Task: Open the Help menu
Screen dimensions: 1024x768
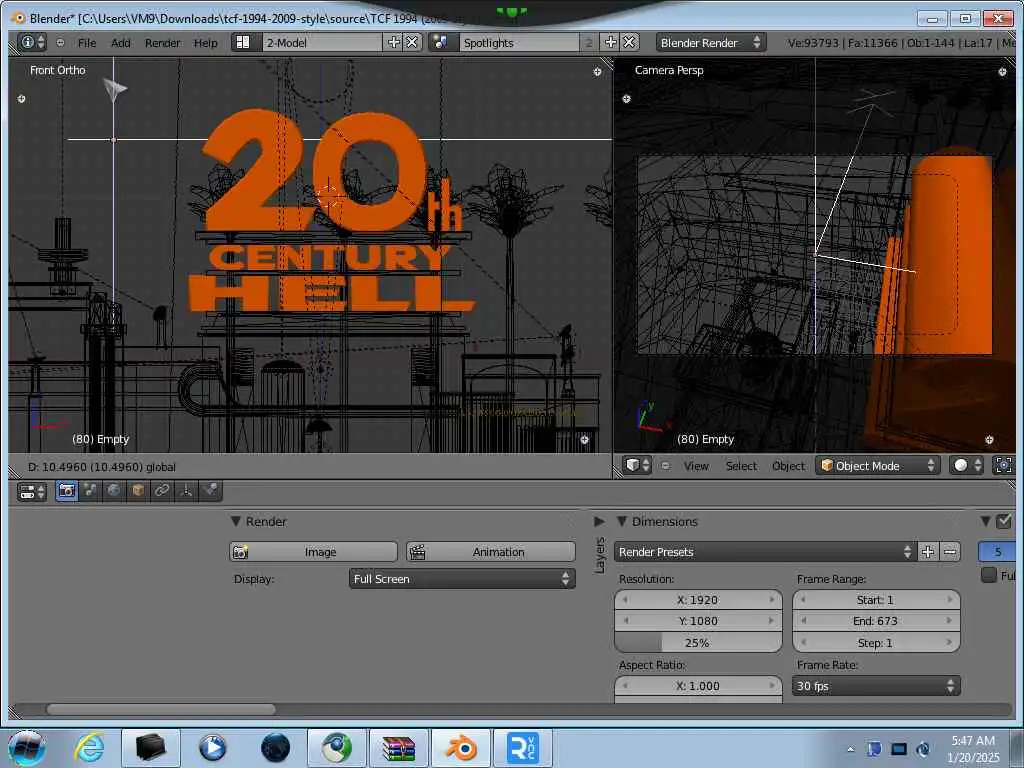Action: pyautogui.click(x=205, y=42)
